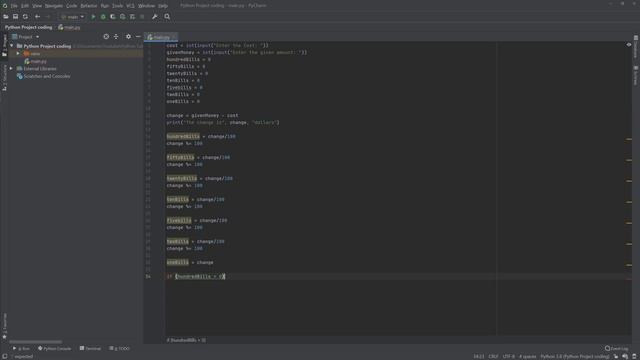Open the Python Console tool window

point(54,349)
